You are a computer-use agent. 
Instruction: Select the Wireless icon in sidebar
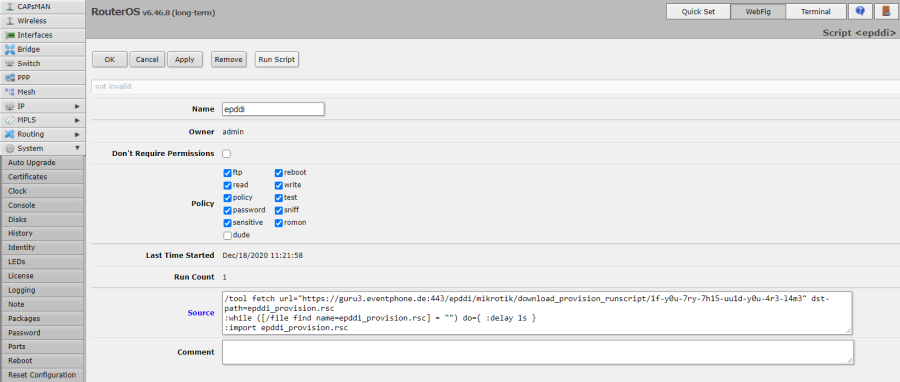(10, 21)
